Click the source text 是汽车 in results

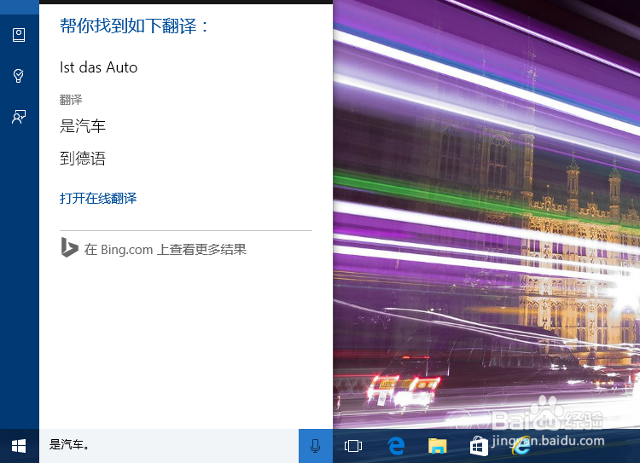point(83,126)
